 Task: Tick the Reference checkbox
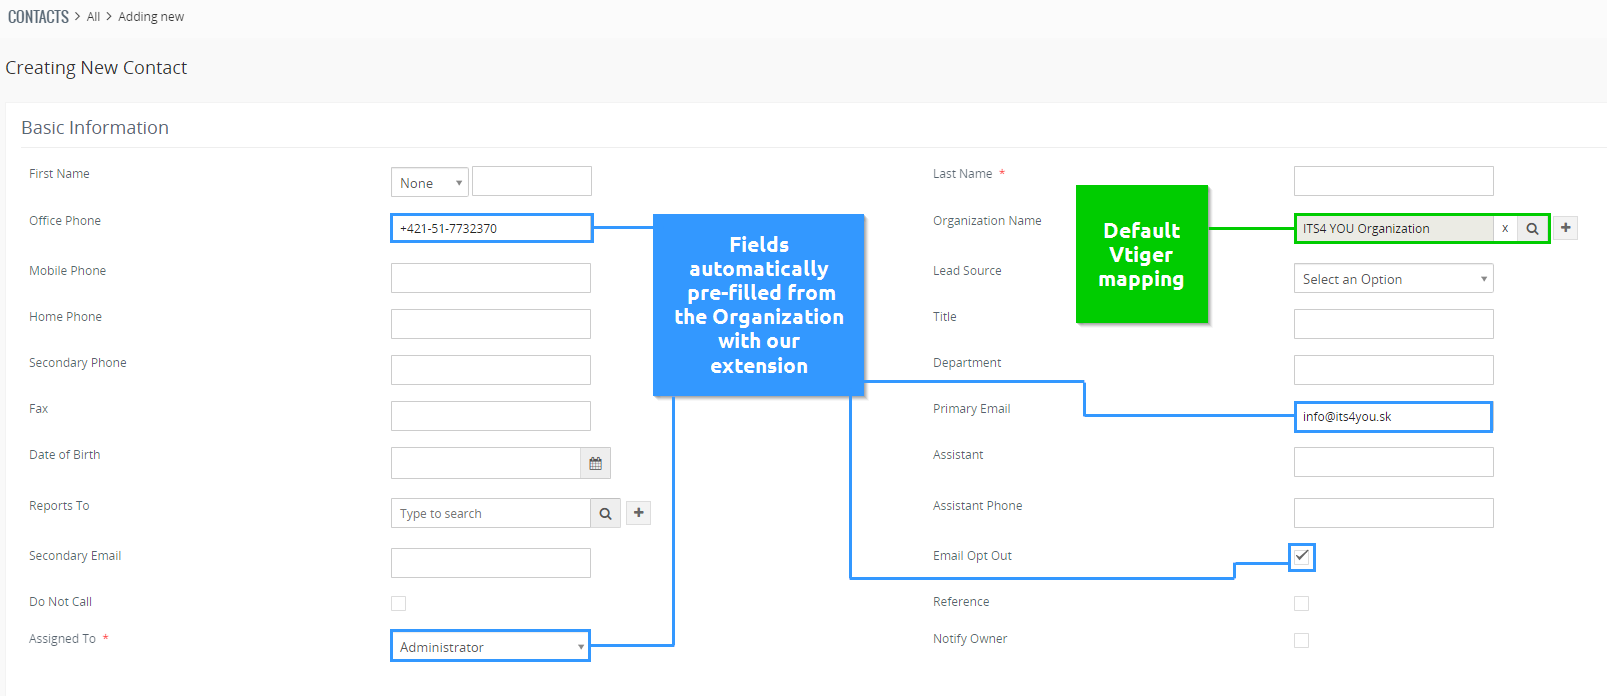[x=1301, y=603]
